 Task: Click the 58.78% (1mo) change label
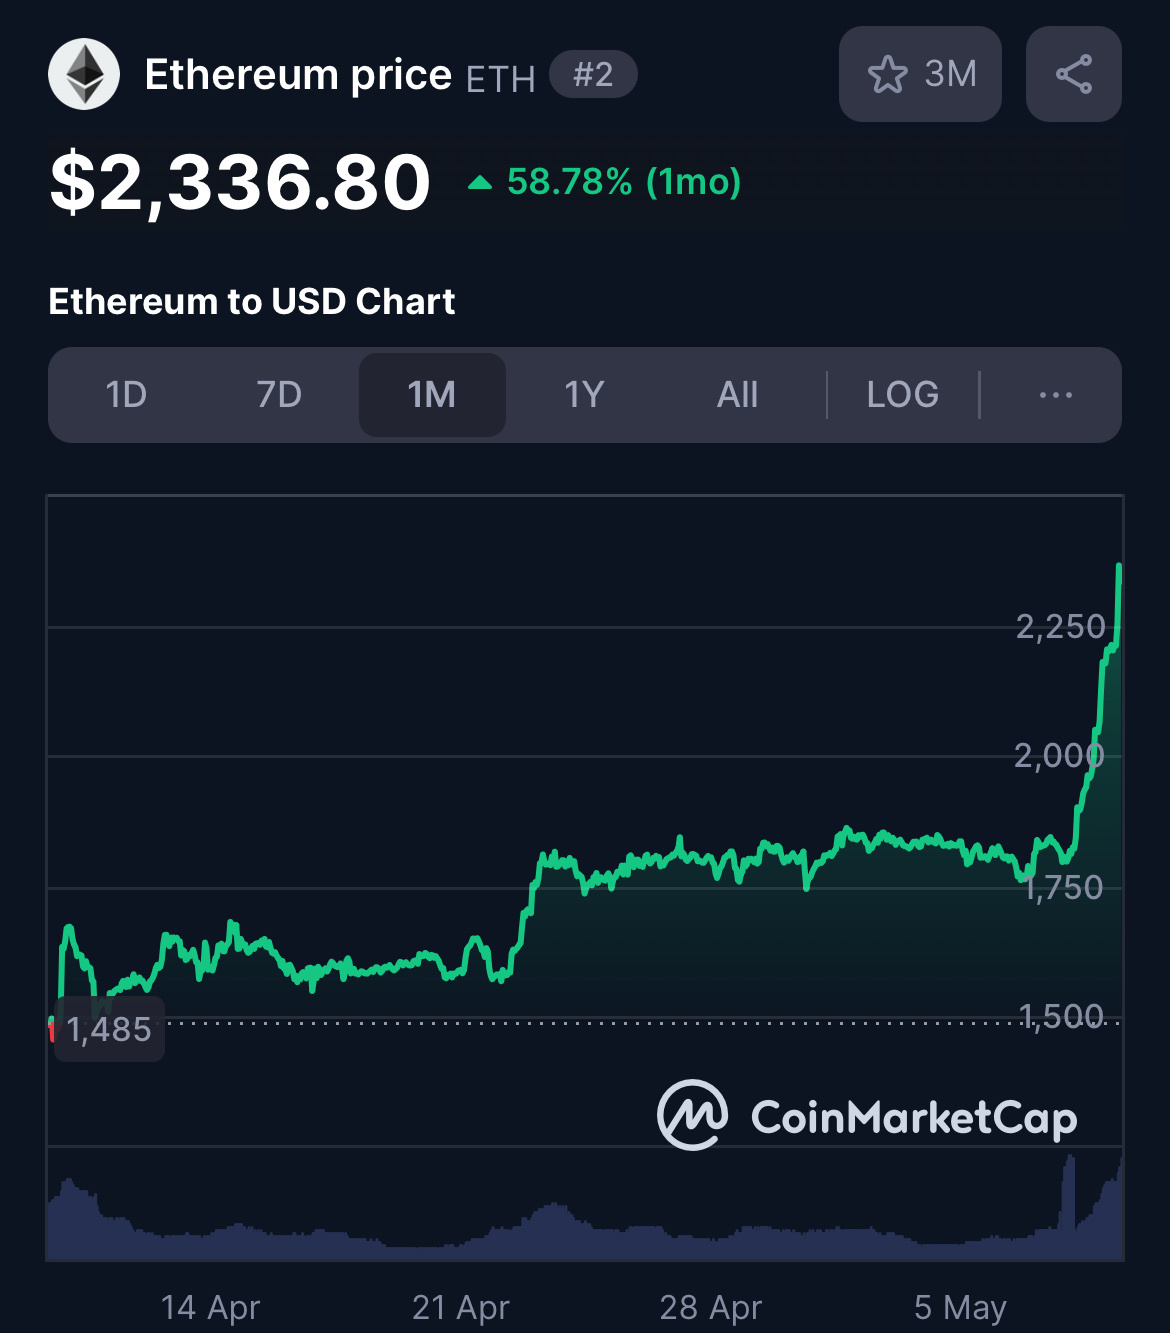coord(623,182)
